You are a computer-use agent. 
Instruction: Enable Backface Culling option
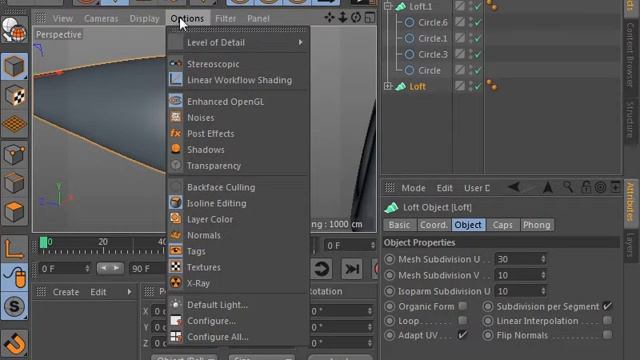click(238, 187)
